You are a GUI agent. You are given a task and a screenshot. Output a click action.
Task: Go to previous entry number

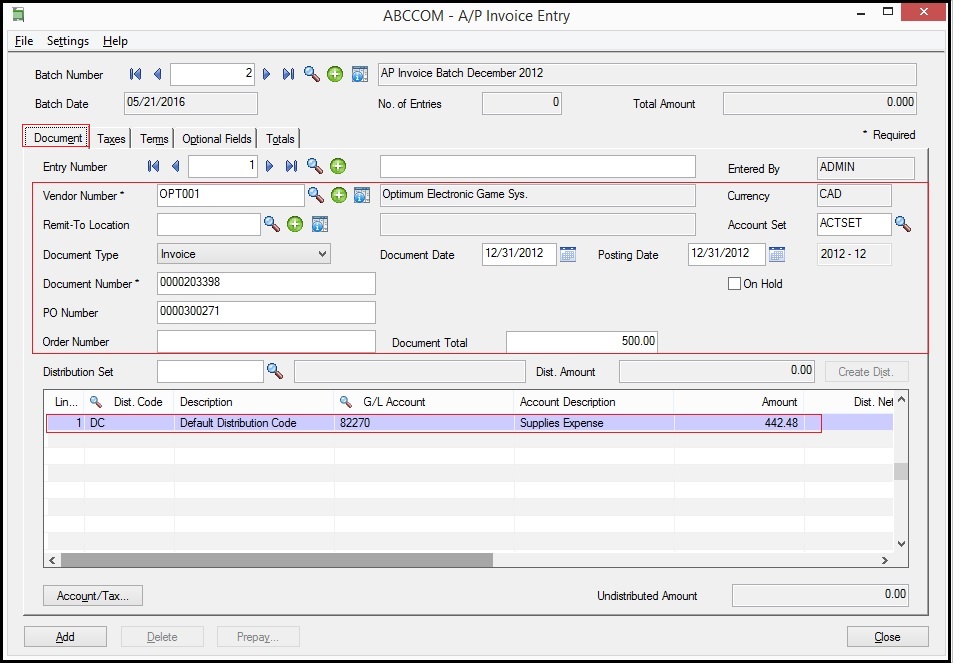tap(176, 166)
